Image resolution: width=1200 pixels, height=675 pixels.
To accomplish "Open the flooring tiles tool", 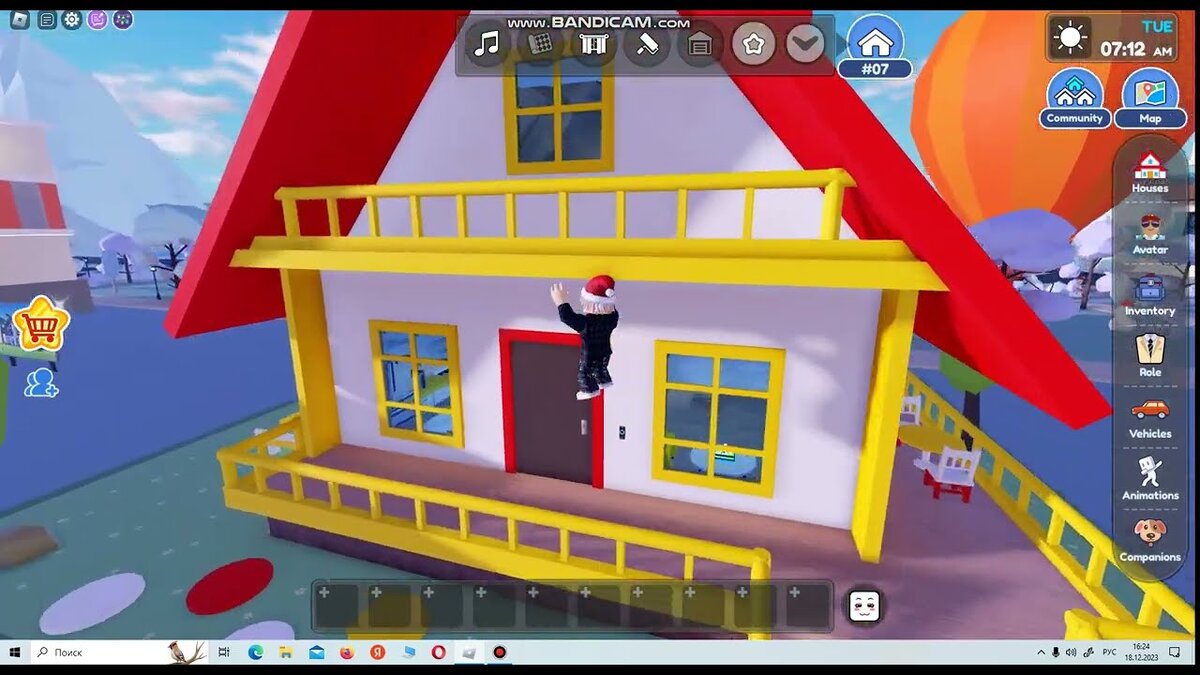I will tap(540, 44).
